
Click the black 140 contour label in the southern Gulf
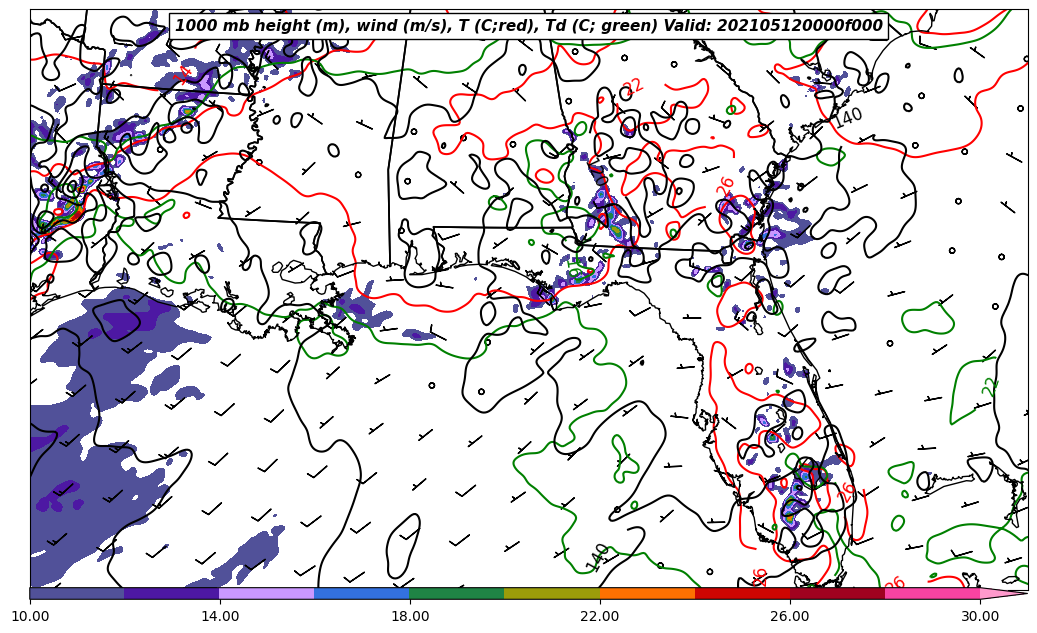597,557
